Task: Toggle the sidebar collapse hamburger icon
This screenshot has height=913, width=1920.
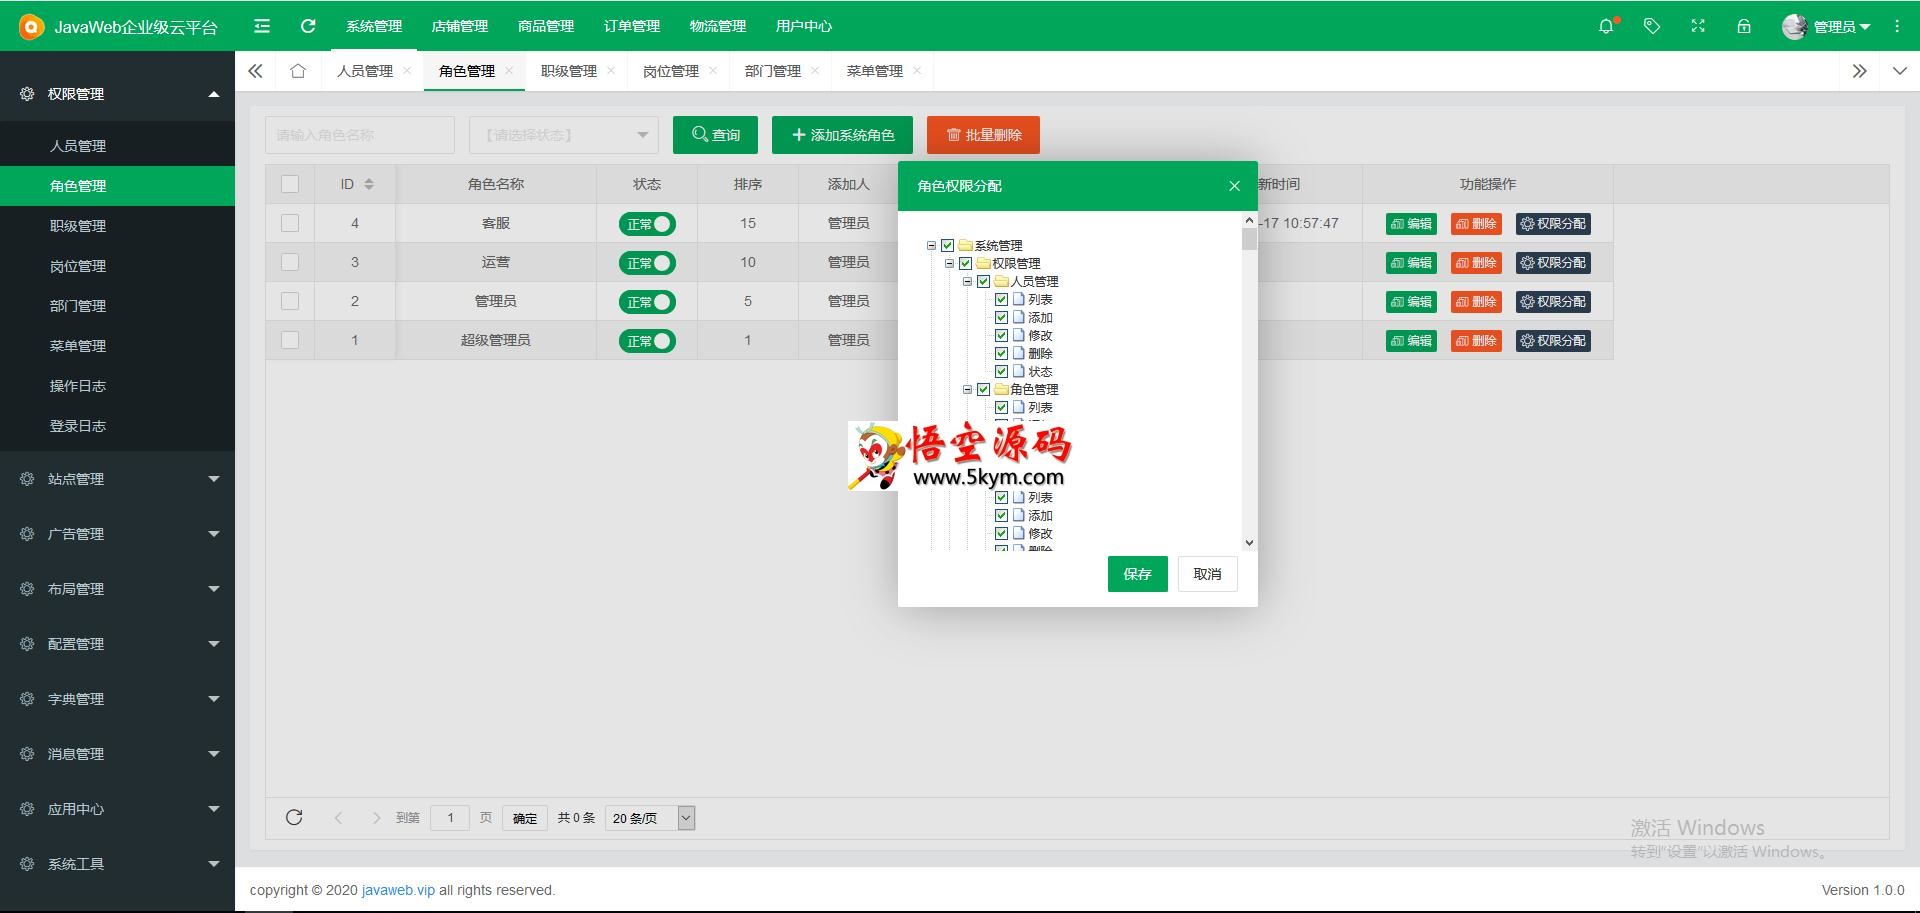Action: 262,26
